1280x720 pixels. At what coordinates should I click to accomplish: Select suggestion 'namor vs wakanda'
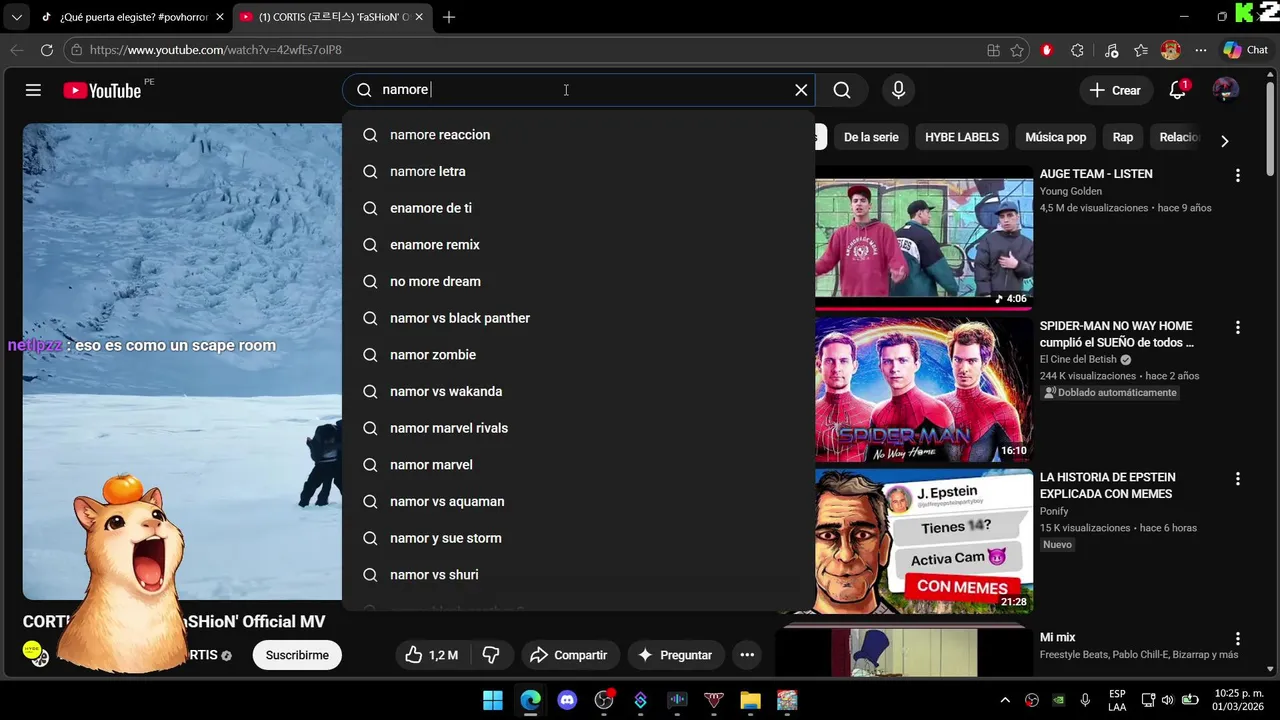point(578,392)
